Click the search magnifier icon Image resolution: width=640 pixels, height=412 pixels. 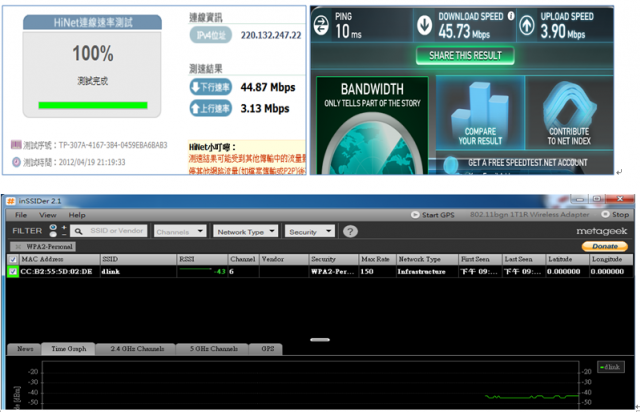78,231
